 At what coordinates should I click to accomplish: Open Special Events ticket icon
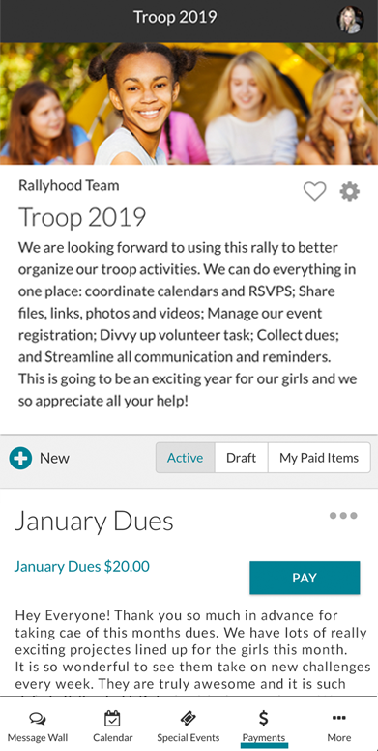tap(188, 718)
